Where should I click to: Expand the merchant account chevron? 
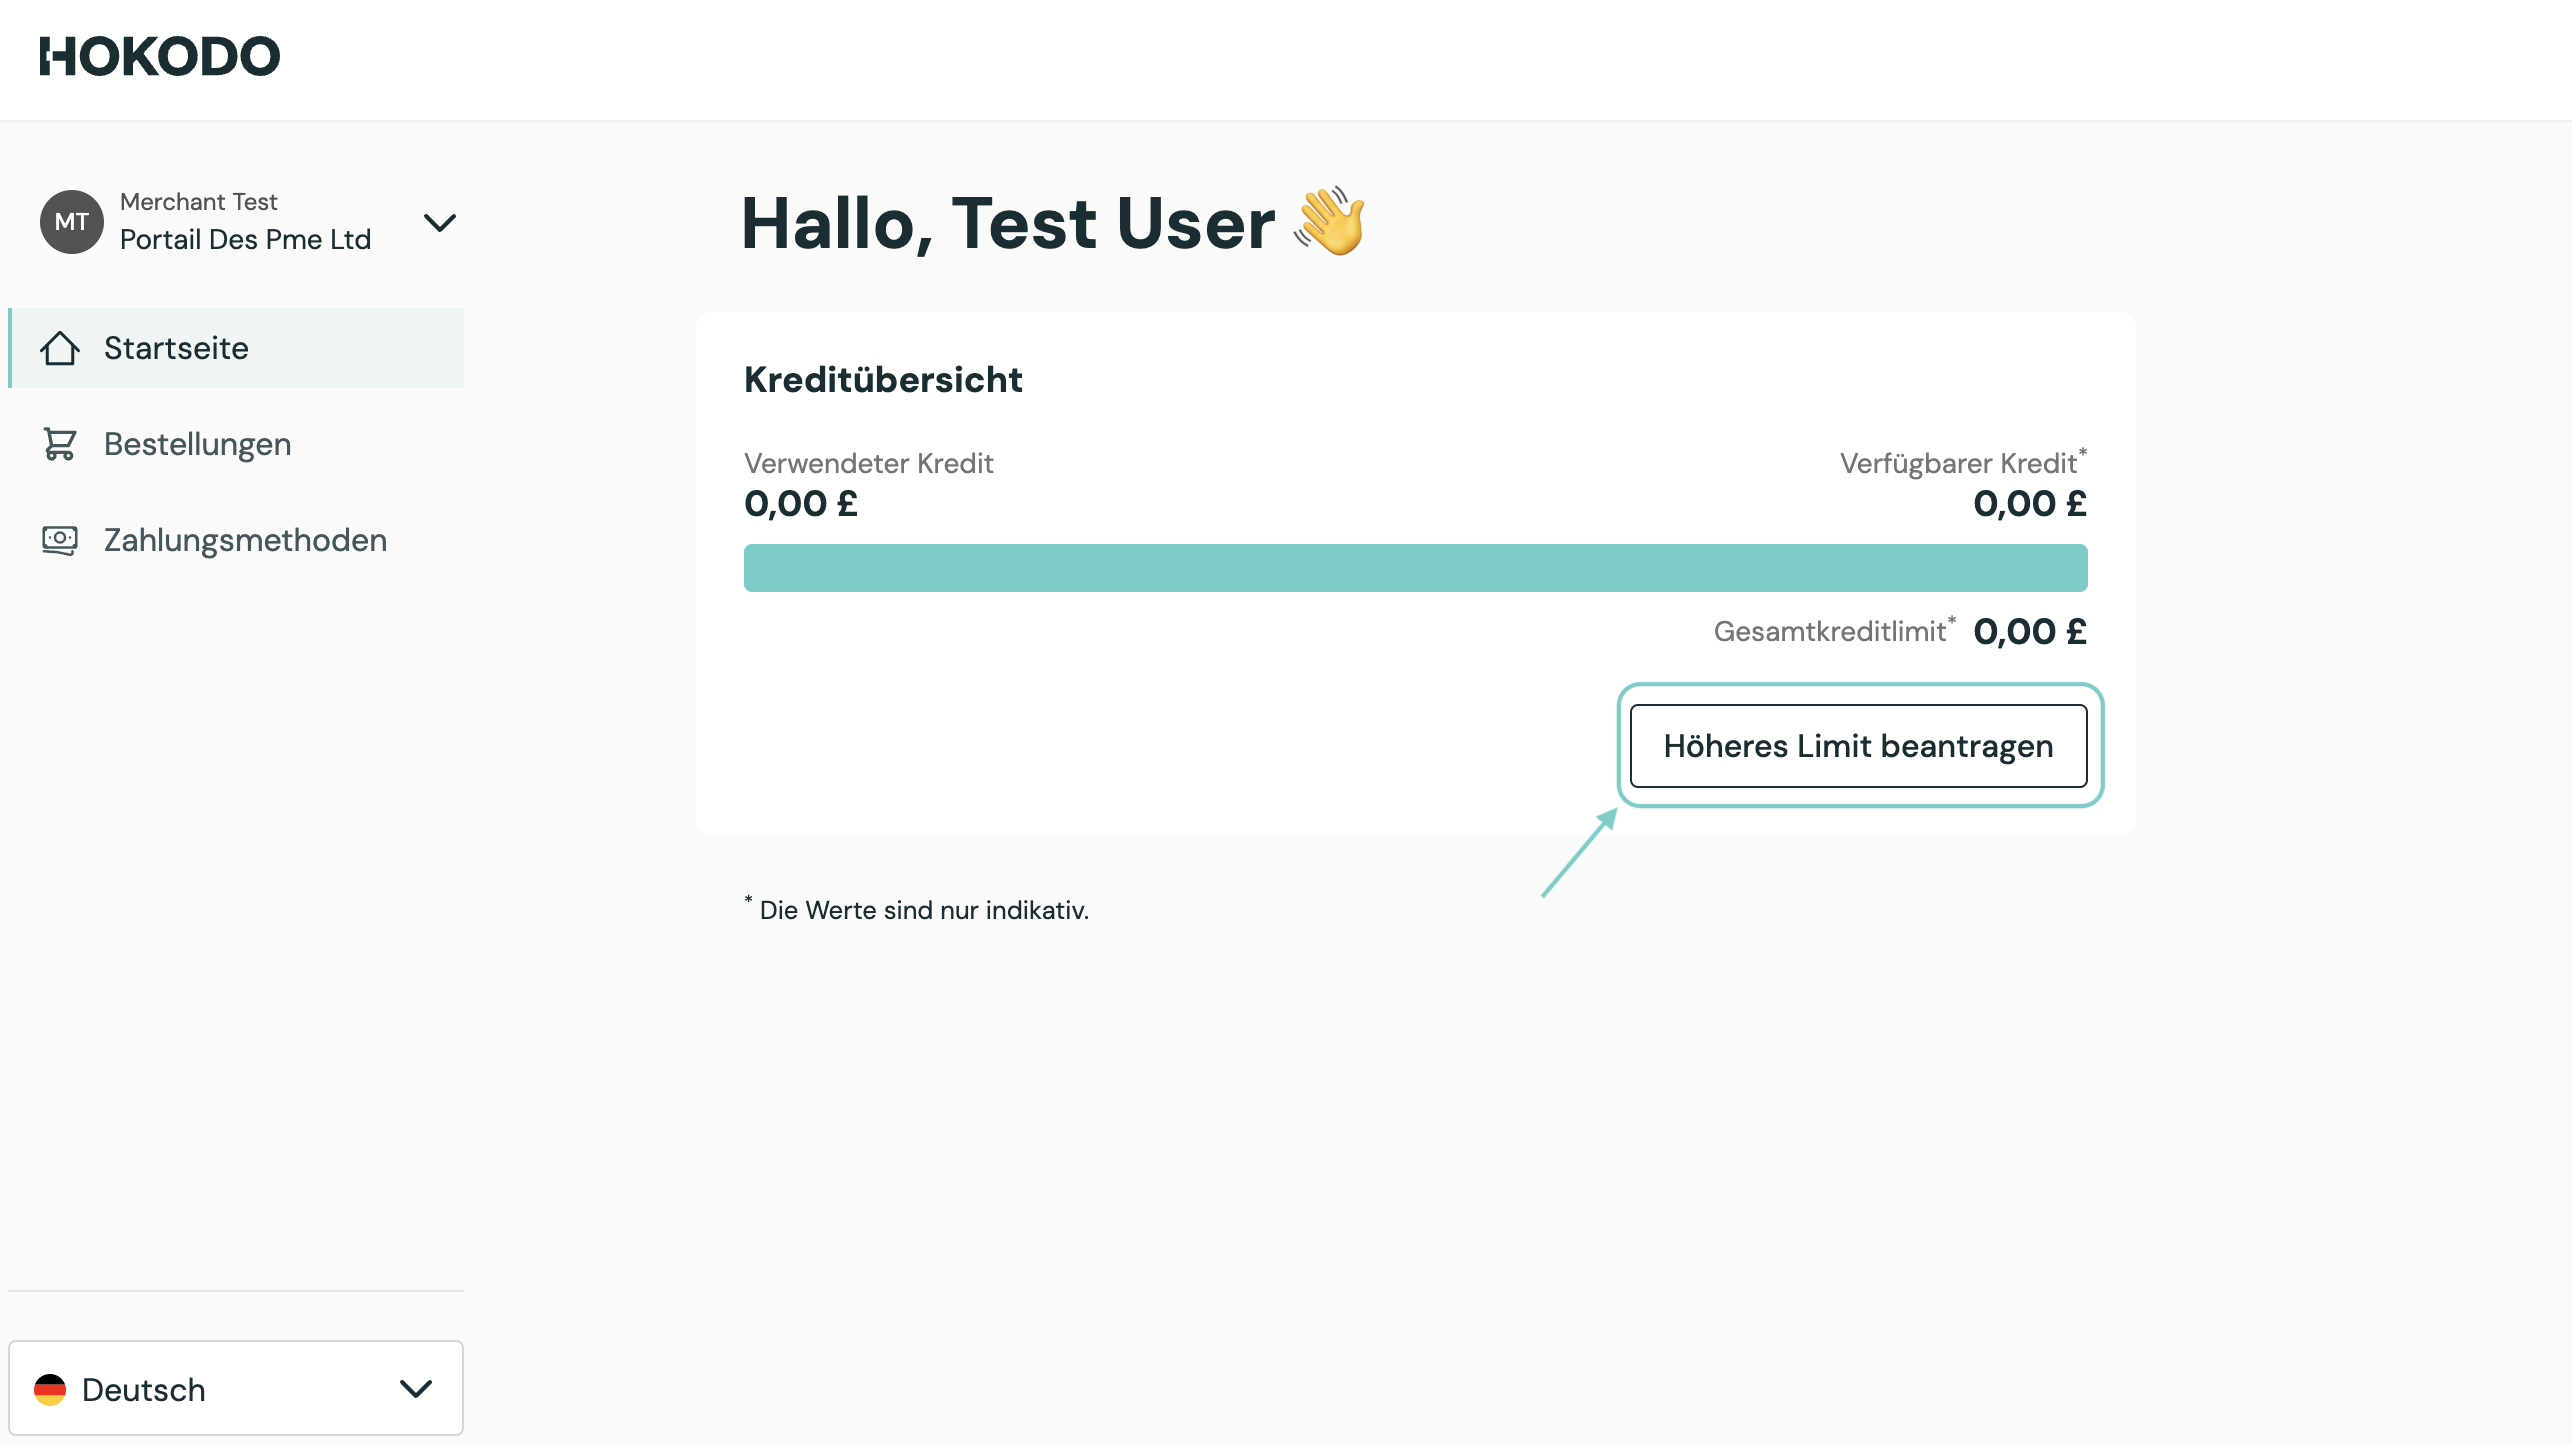click(x=440, y=222)
